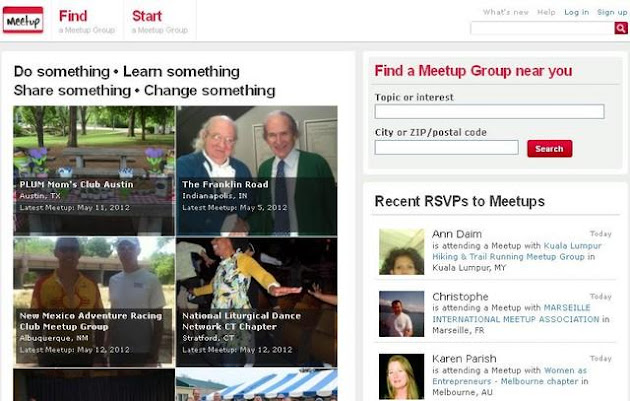Open Kuala Lumpur Hiking & Trail Running Meetup Group link
630x401 pixels.
click(x=516, y=251)
